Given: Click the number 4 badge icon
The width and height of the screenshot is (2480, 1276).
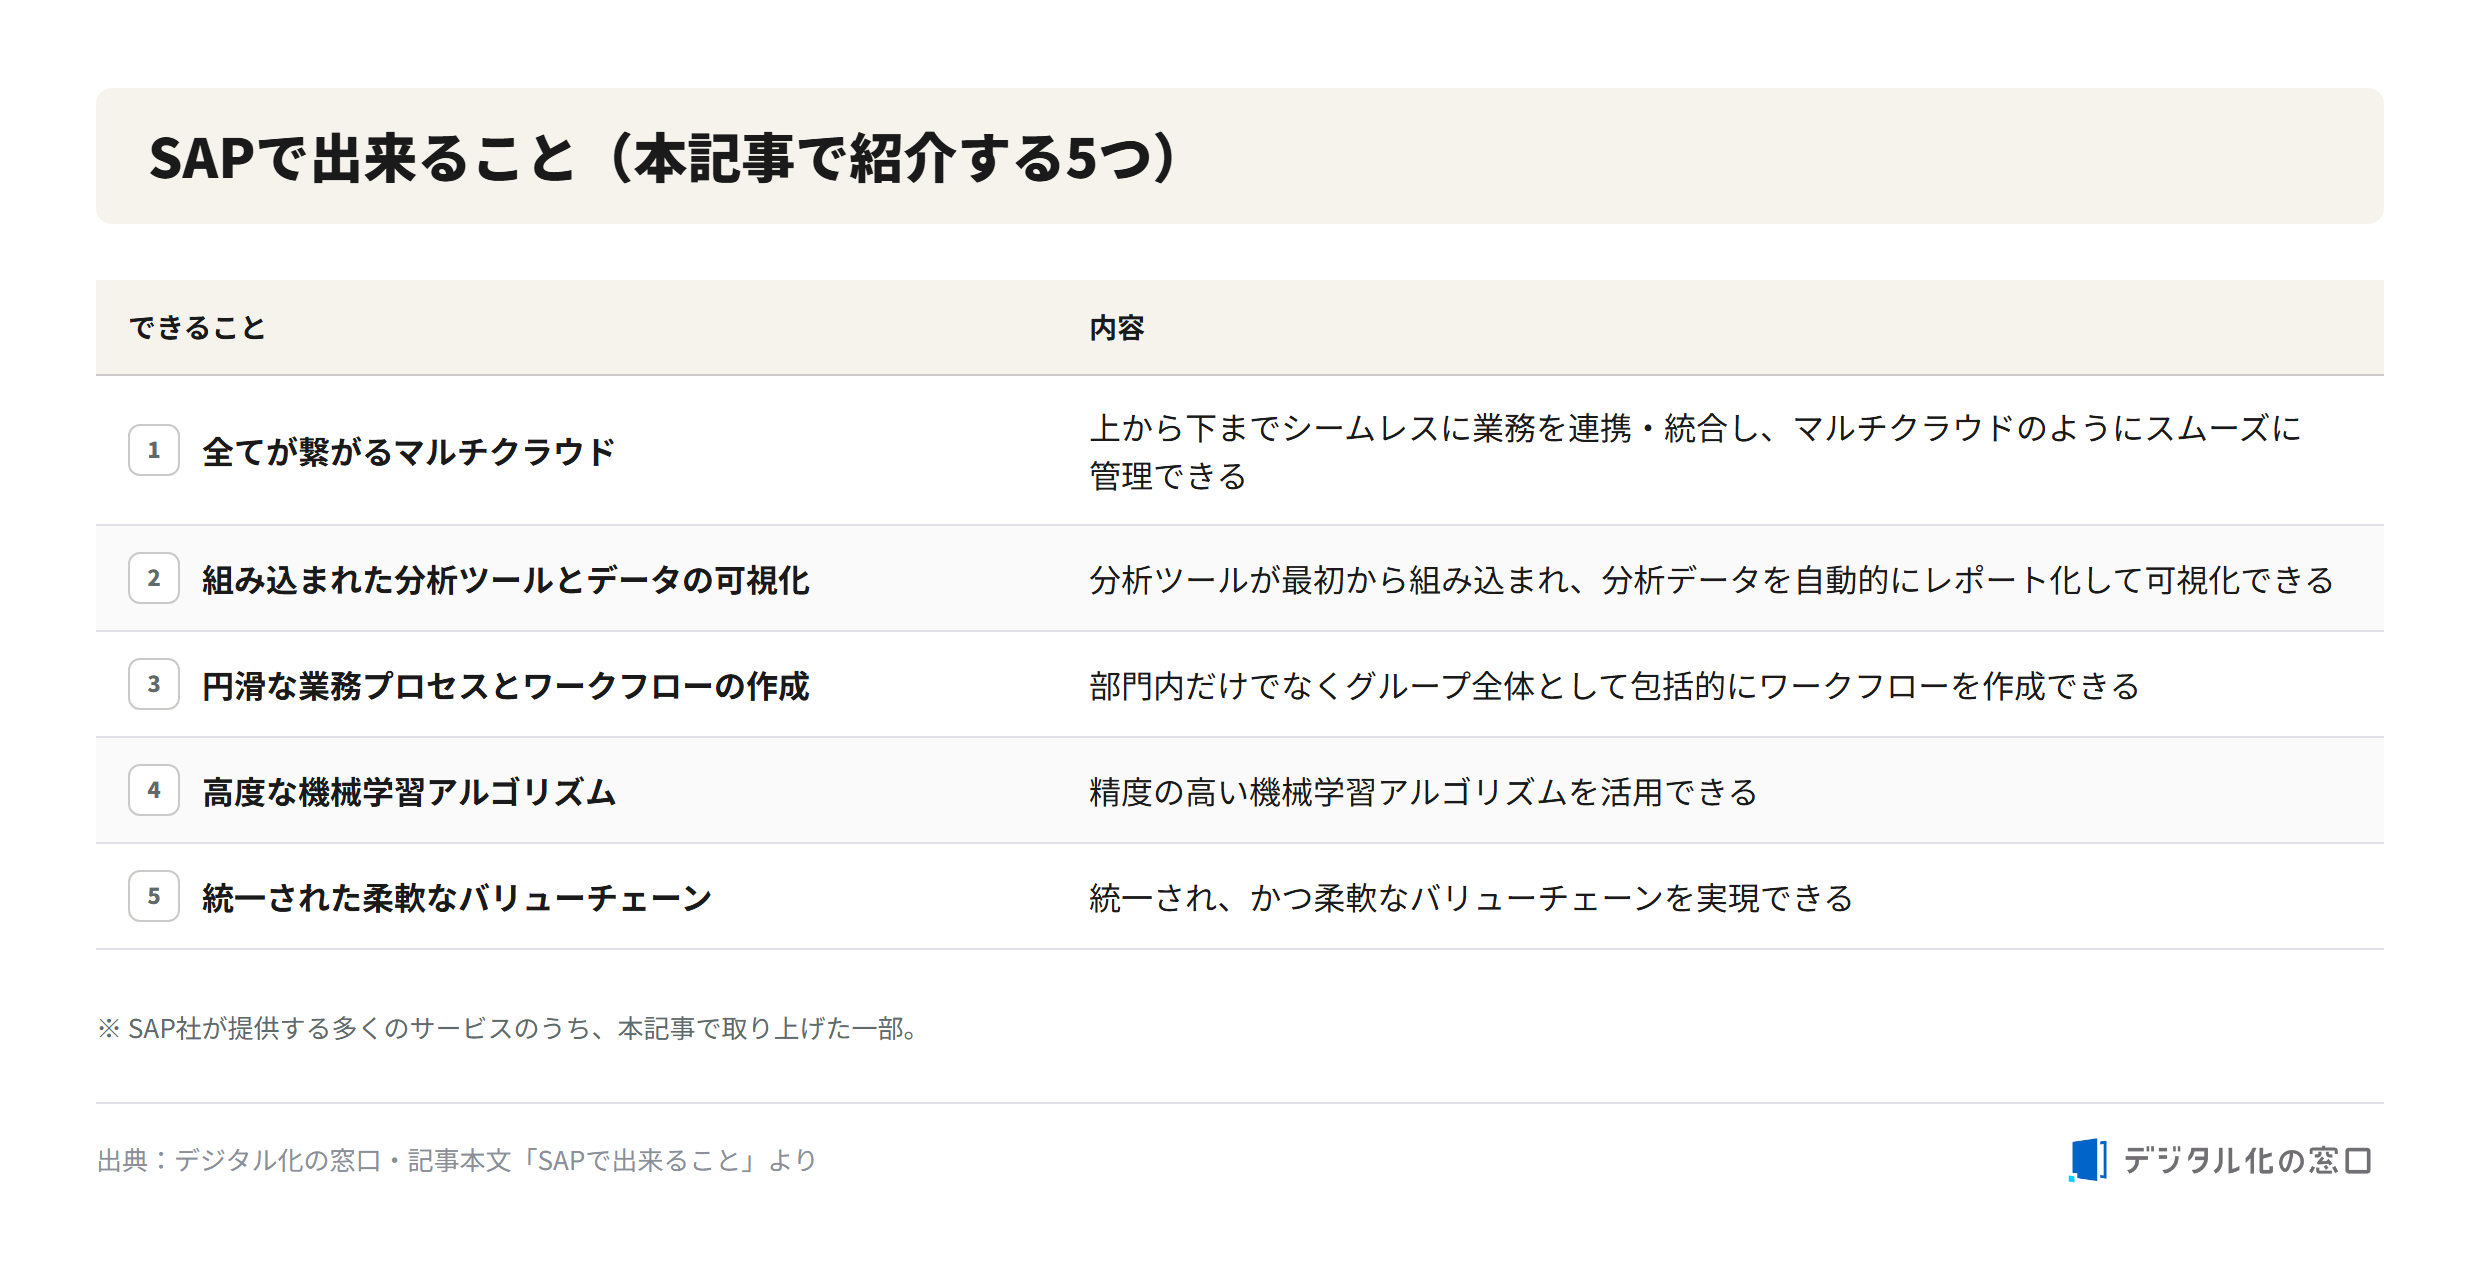Looking at the screenshot, I should tap(154, 790).
